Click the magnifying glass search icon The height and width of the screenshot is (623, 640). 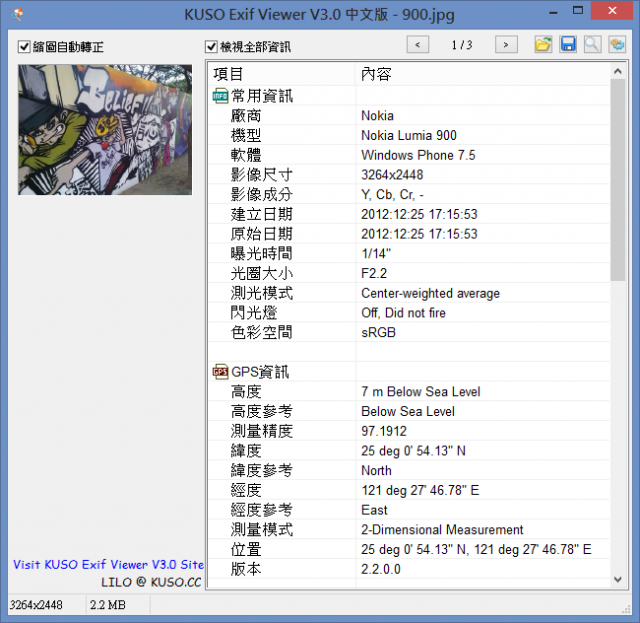tap(592, 44)
